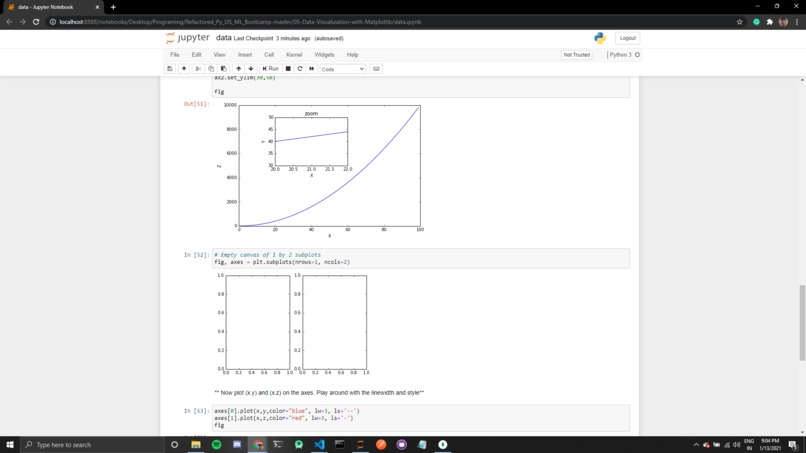Click the right empty subplot
This screenshot has height=453, width=806.
point(335,322)
